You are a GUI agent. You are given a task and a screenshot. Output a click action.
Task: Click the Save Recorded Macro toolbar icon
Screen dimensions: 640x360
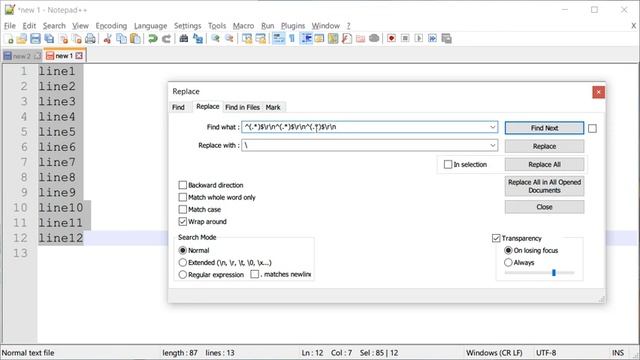coord(447,39)
